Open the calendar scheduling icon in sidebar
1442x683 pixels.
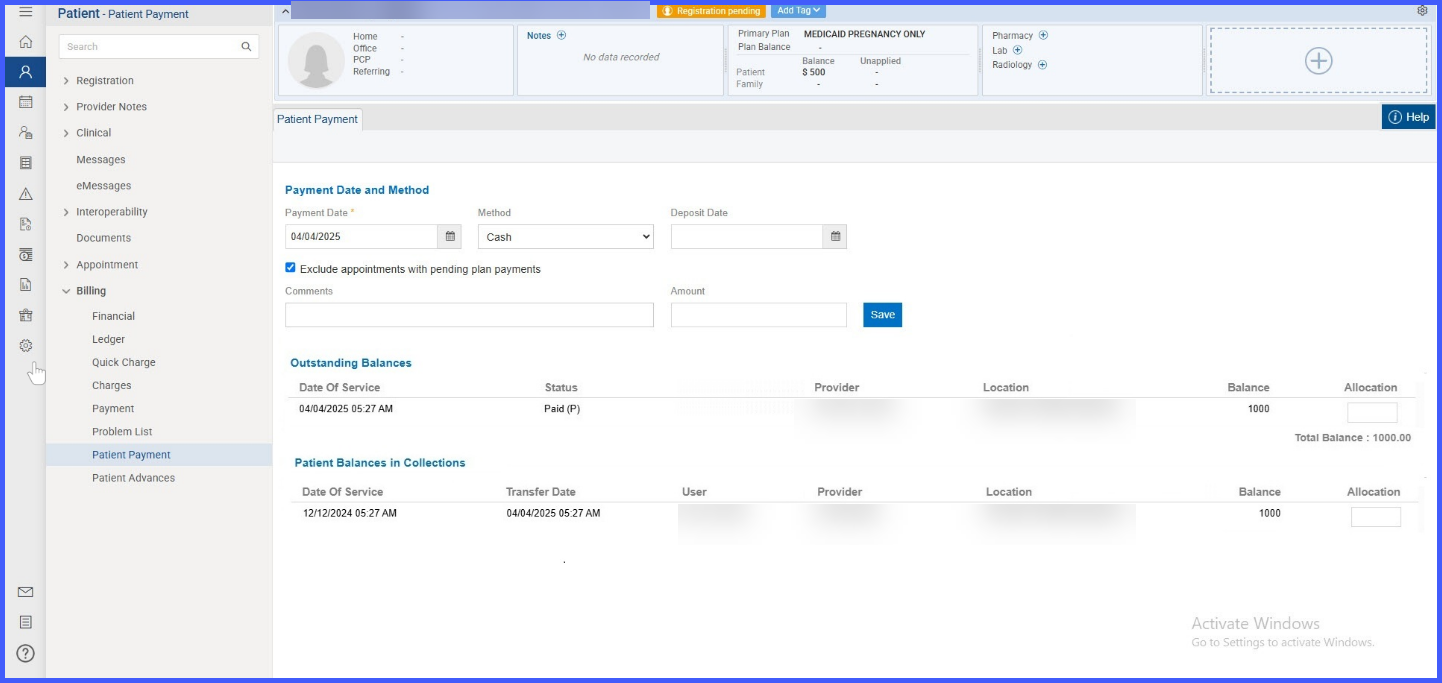[x=26, y=102]
